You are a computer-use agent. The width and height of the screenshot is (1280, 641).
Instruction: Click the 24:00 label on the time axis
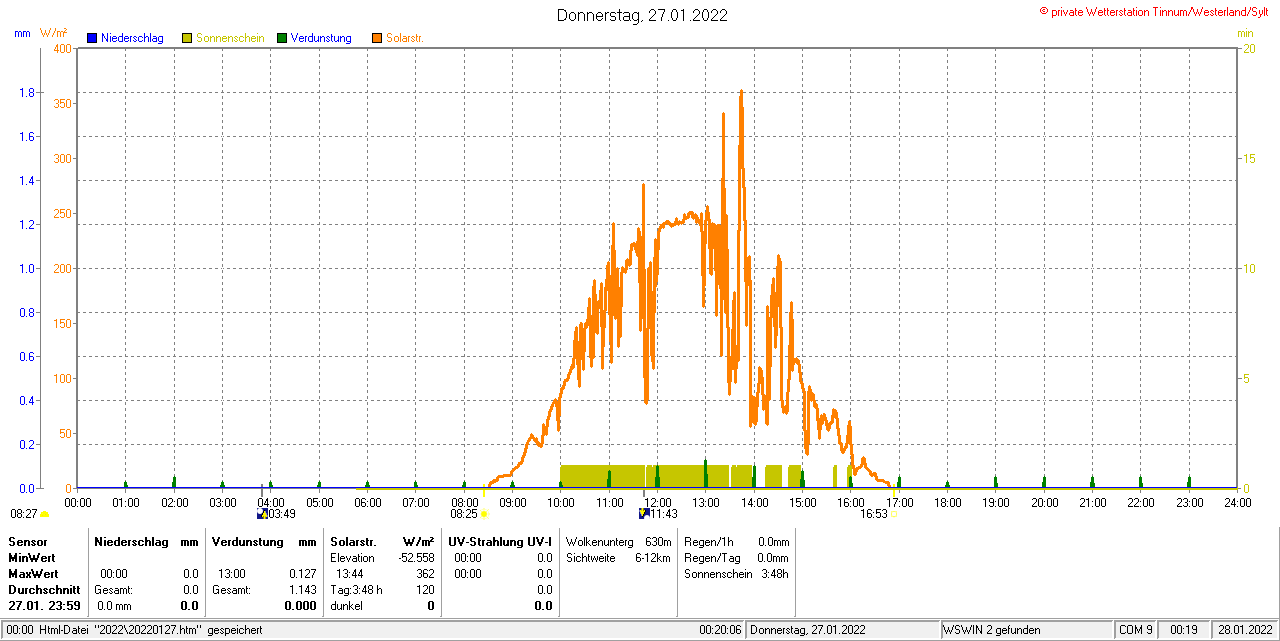tap(1237, 502)
